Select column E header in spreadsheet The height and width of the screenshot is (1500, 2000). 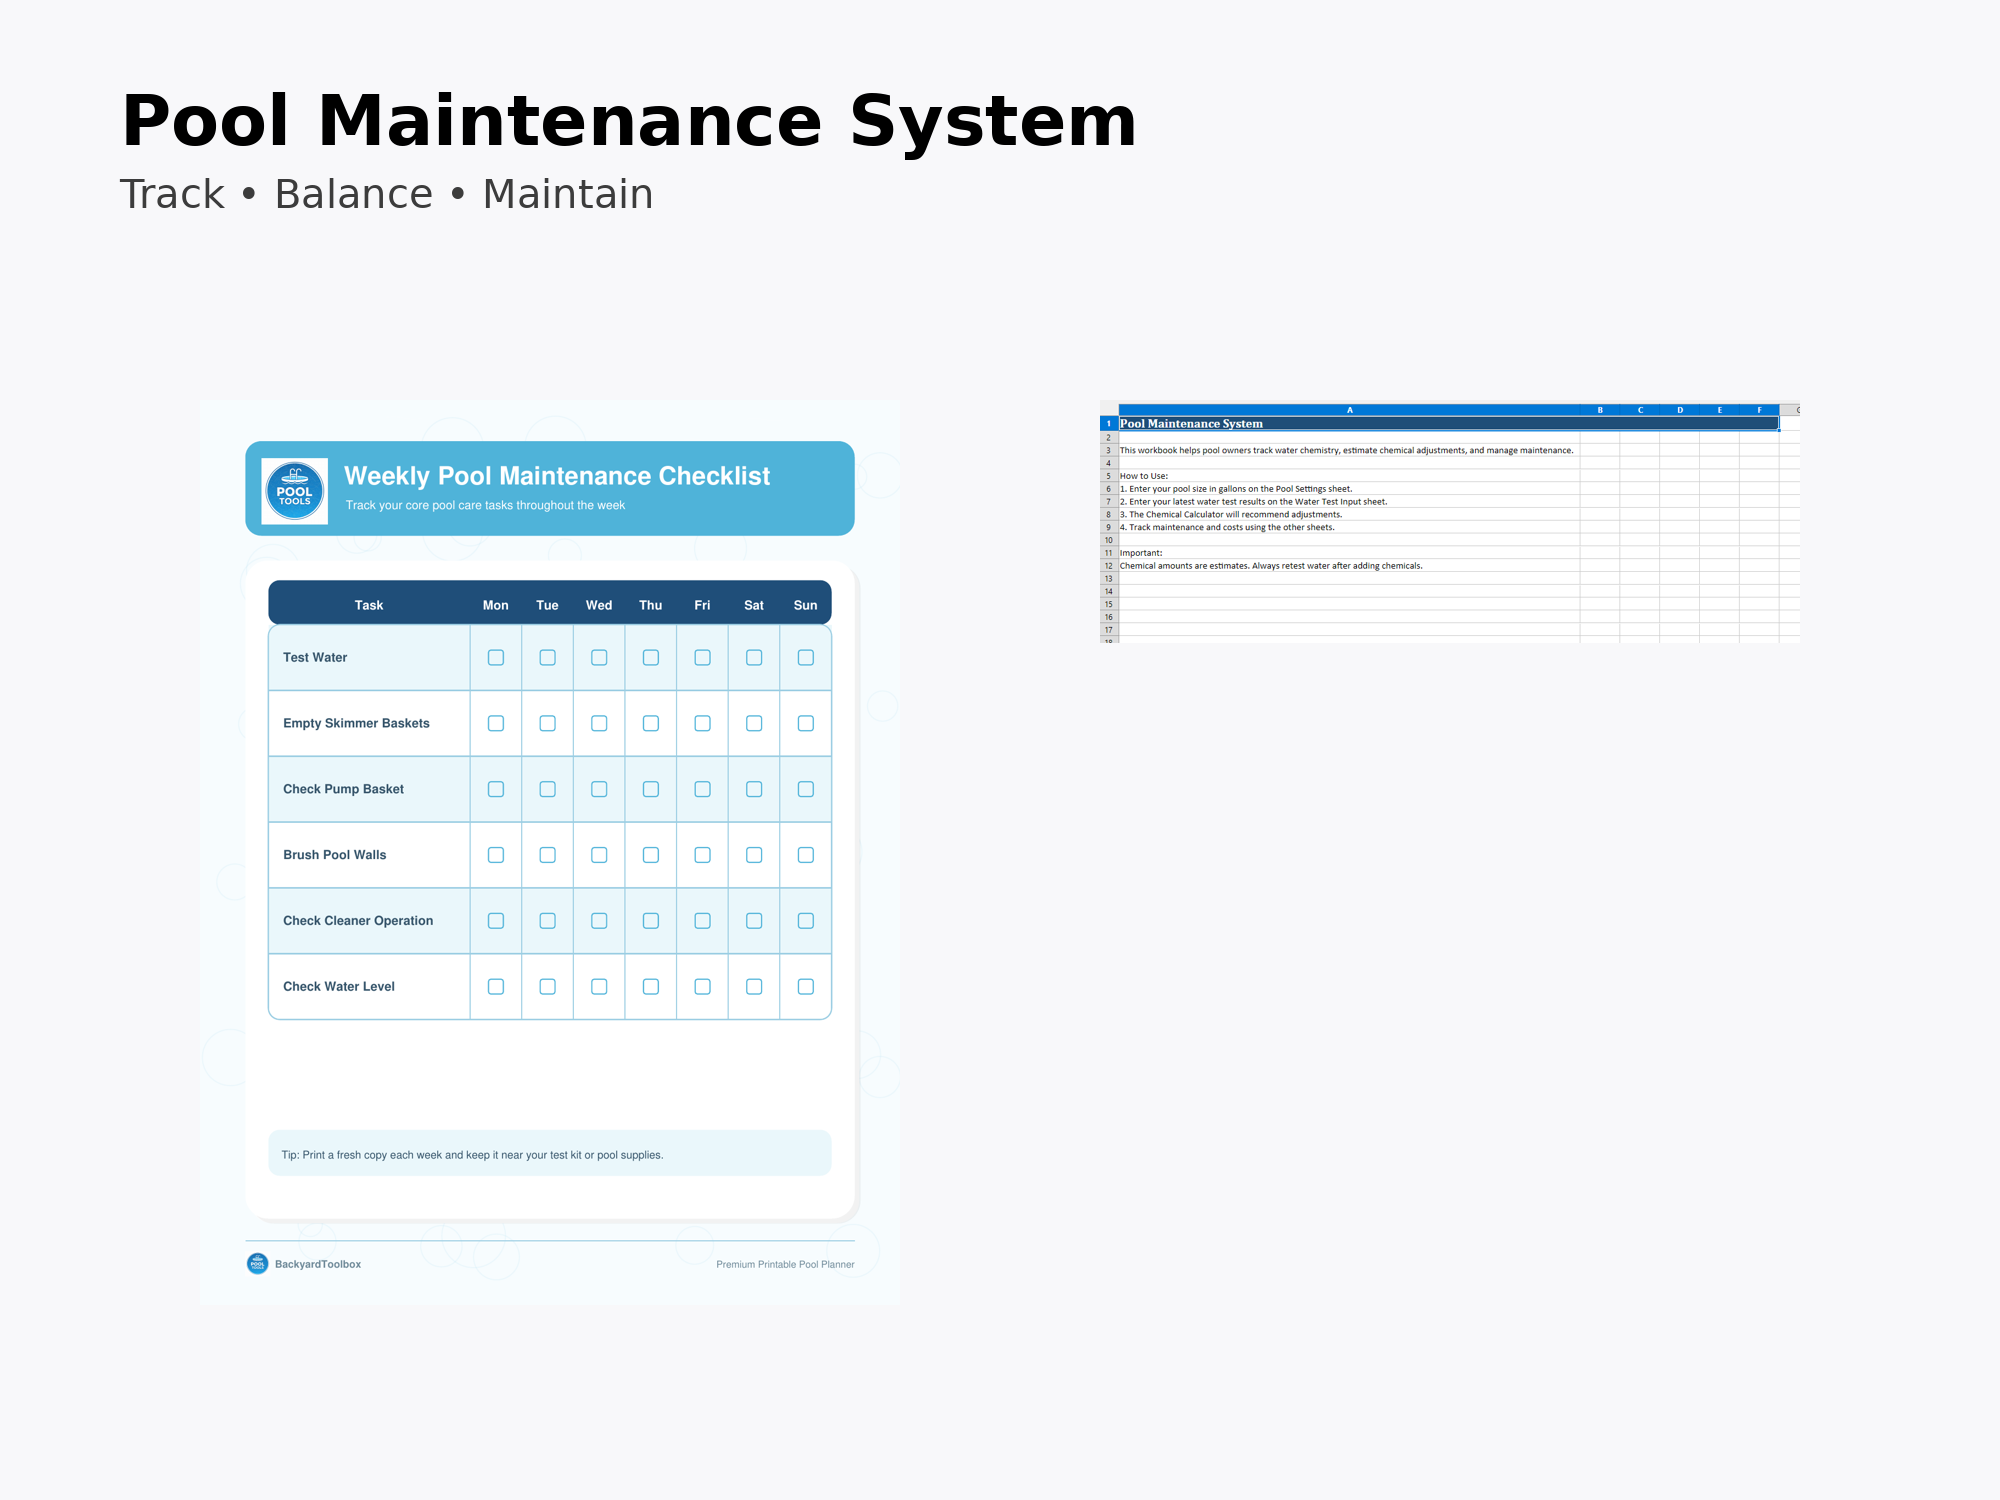(1720, 410)
